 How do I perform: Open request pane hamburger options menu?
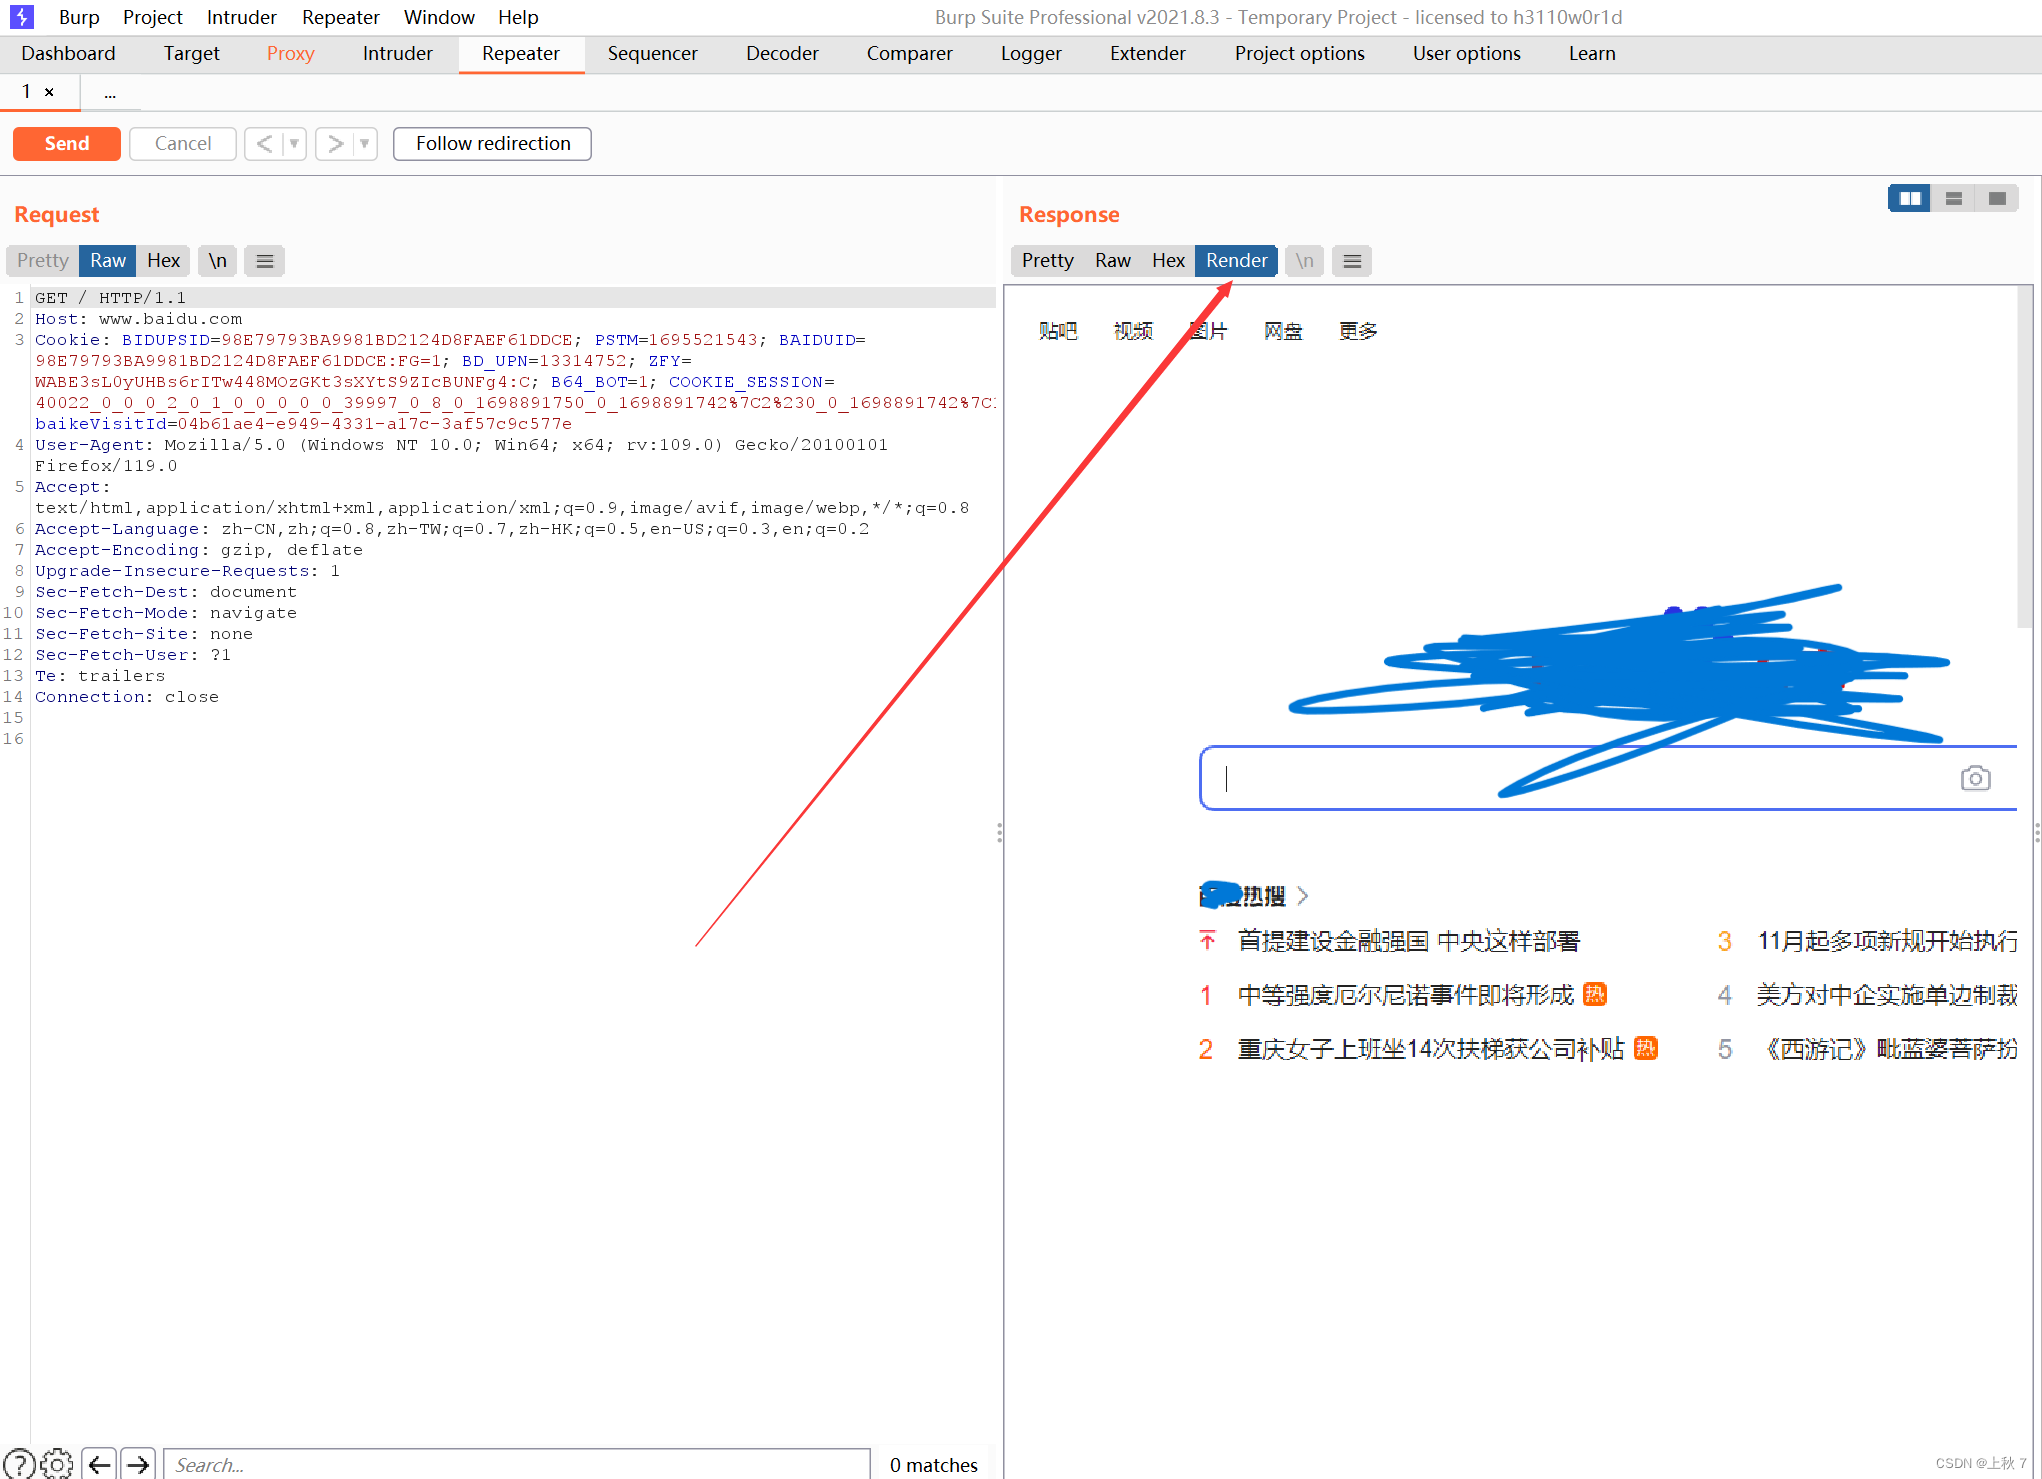pos(265,261)
